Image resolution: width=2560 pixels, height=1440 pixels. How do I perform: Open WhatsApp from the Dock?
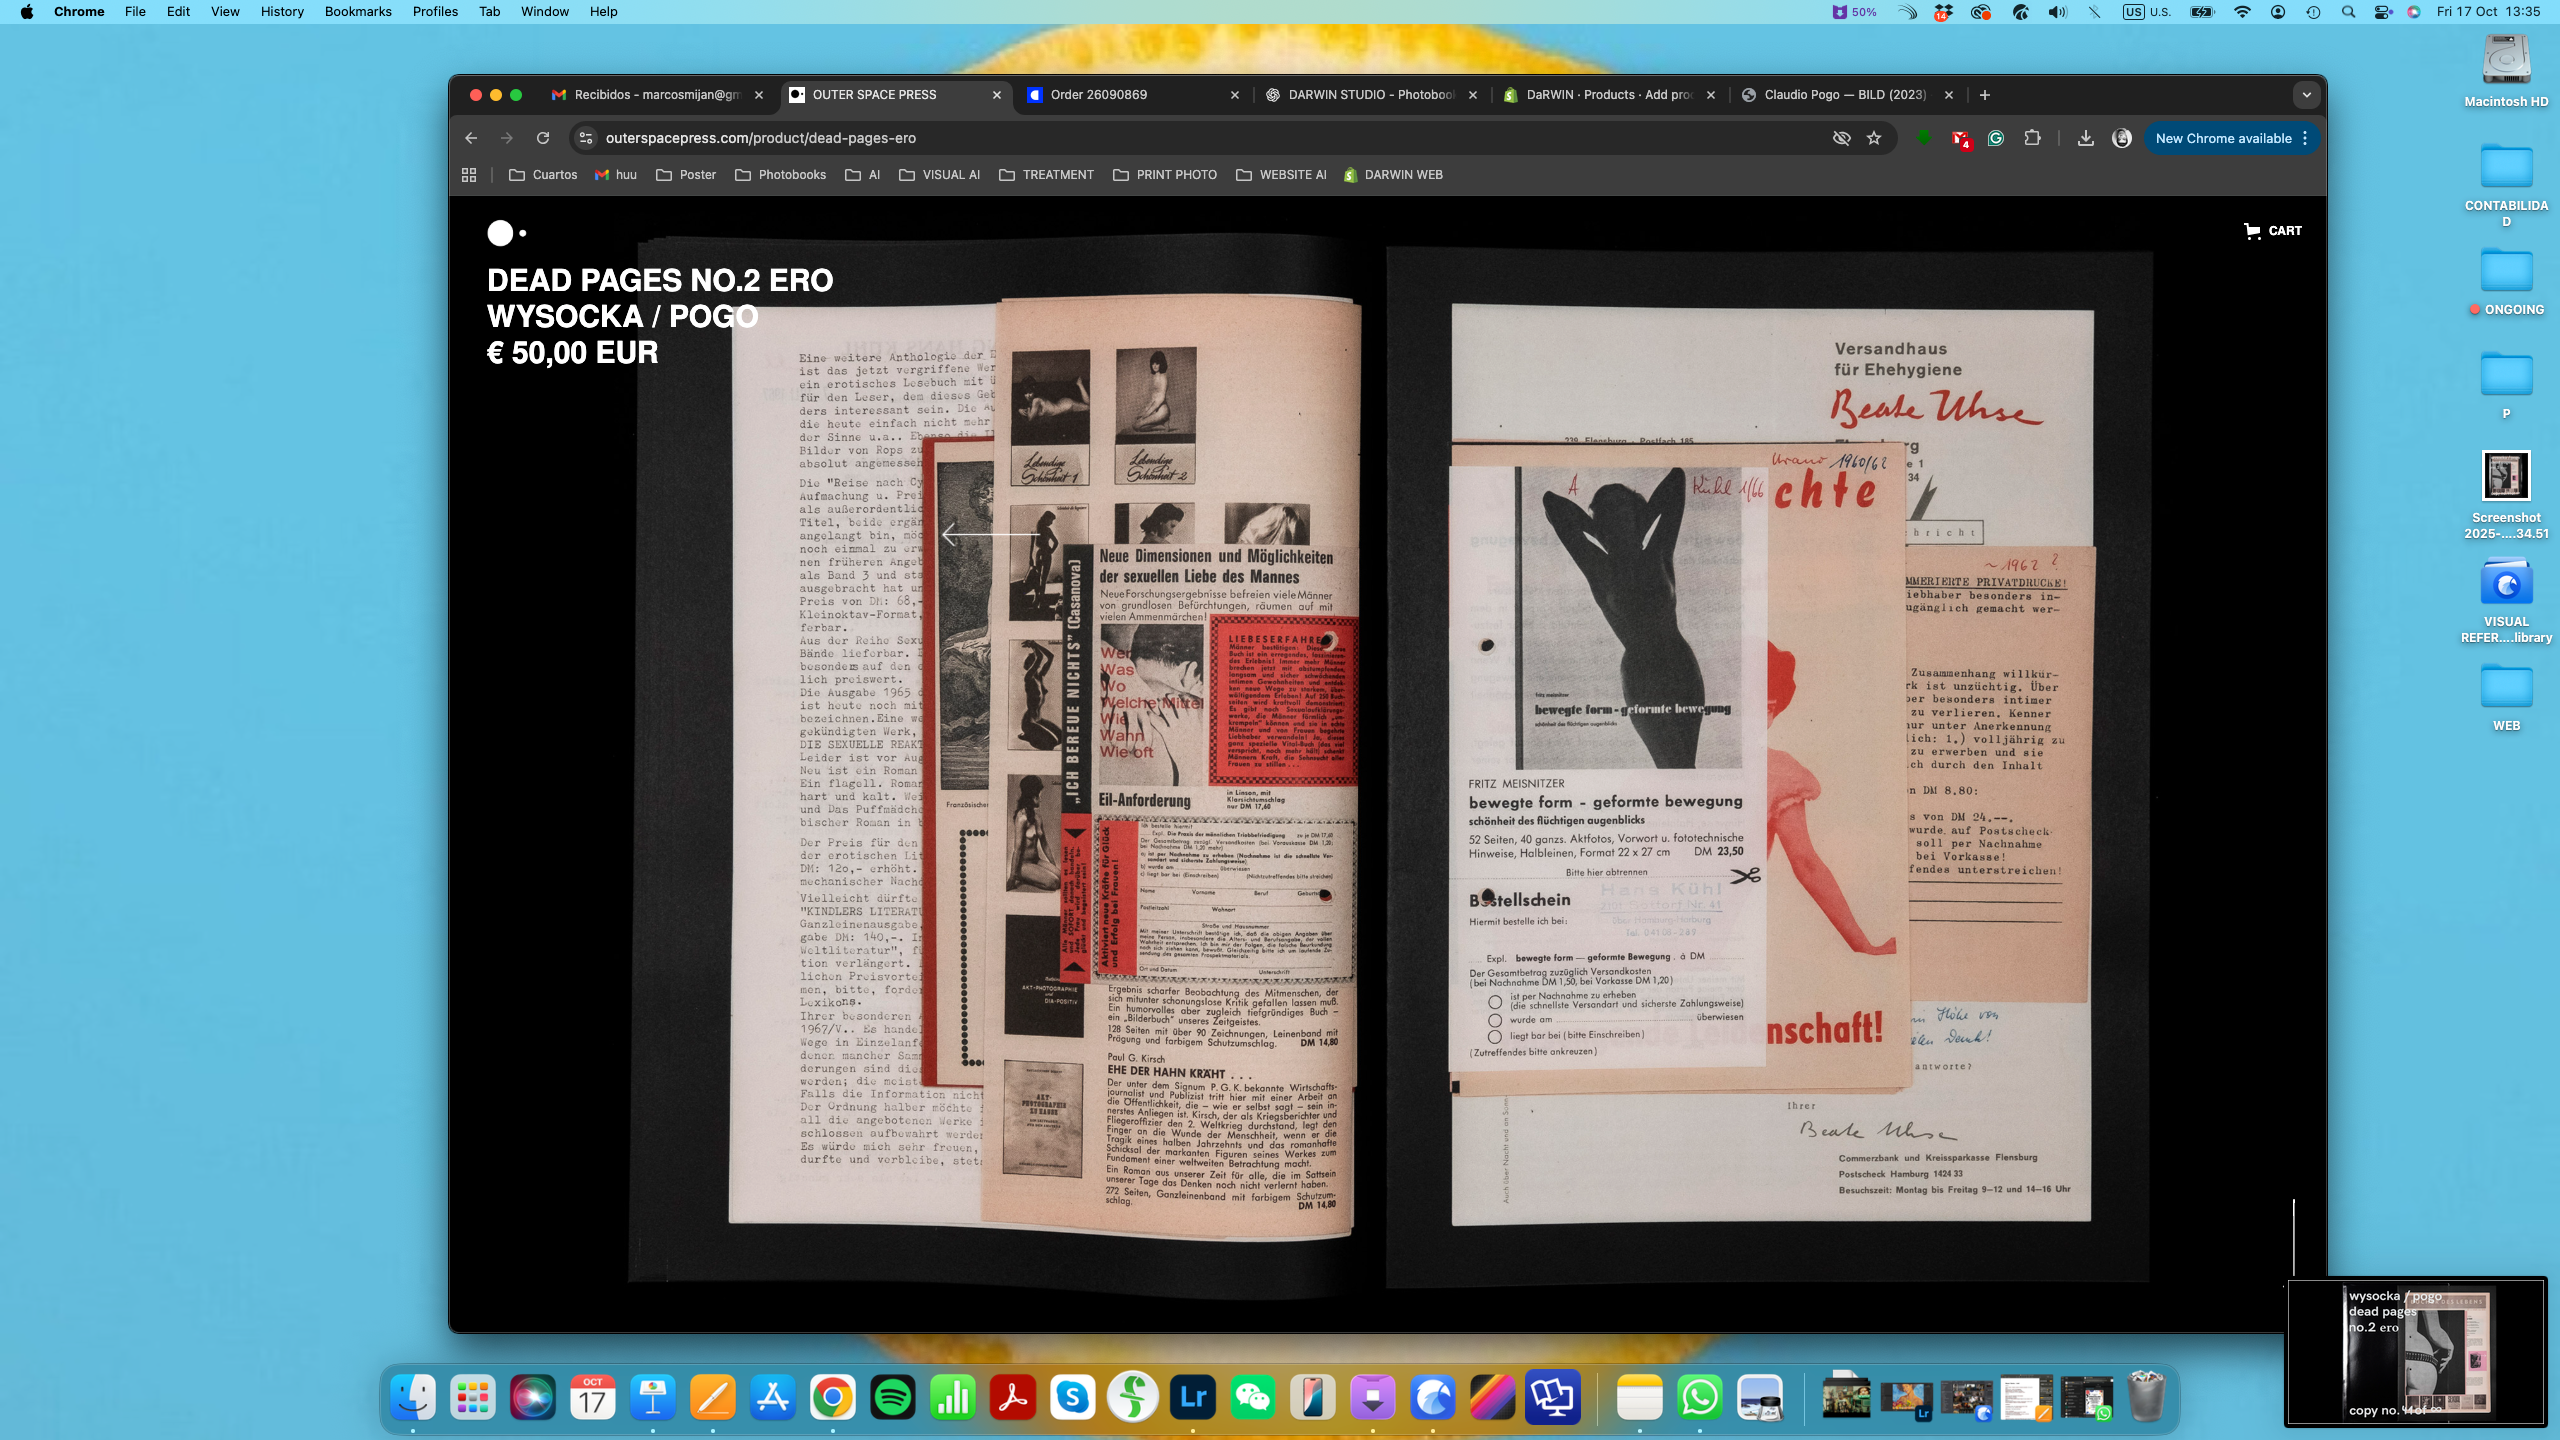1700,1397
